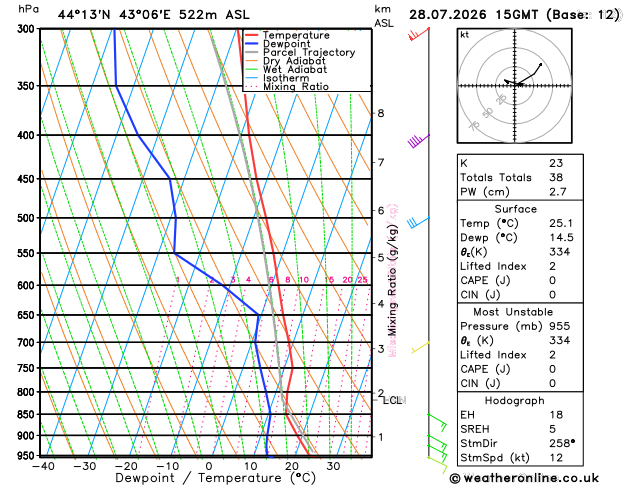Click the Mixing Ratio (g/kg) vertical label

[x=392, y=280]
